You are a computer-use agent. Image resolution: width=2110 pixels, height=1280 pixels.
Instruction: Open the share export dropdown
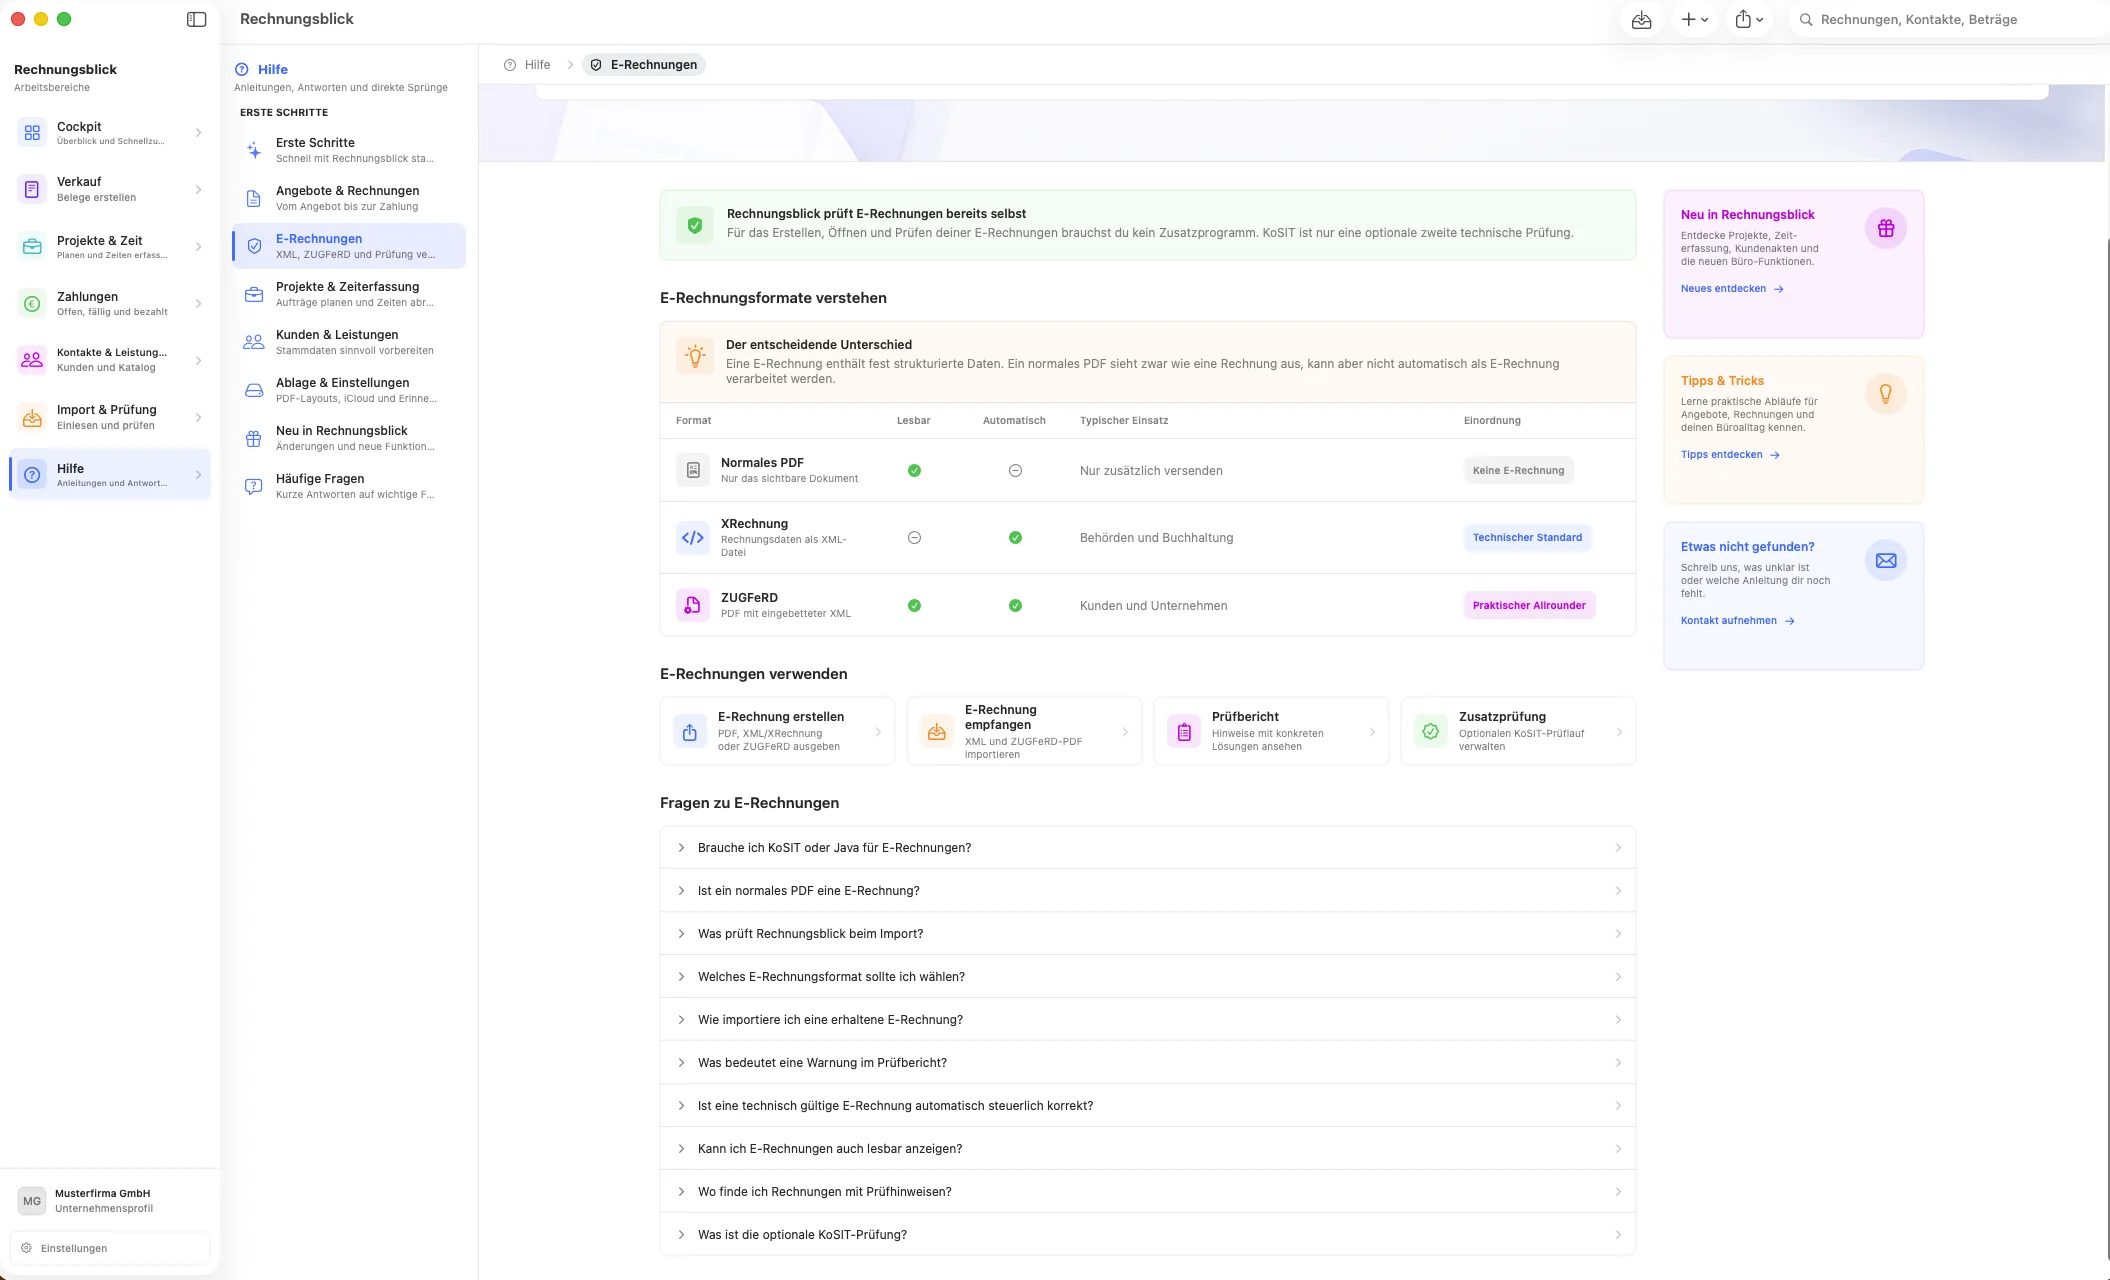click(x=1748, y=19)
